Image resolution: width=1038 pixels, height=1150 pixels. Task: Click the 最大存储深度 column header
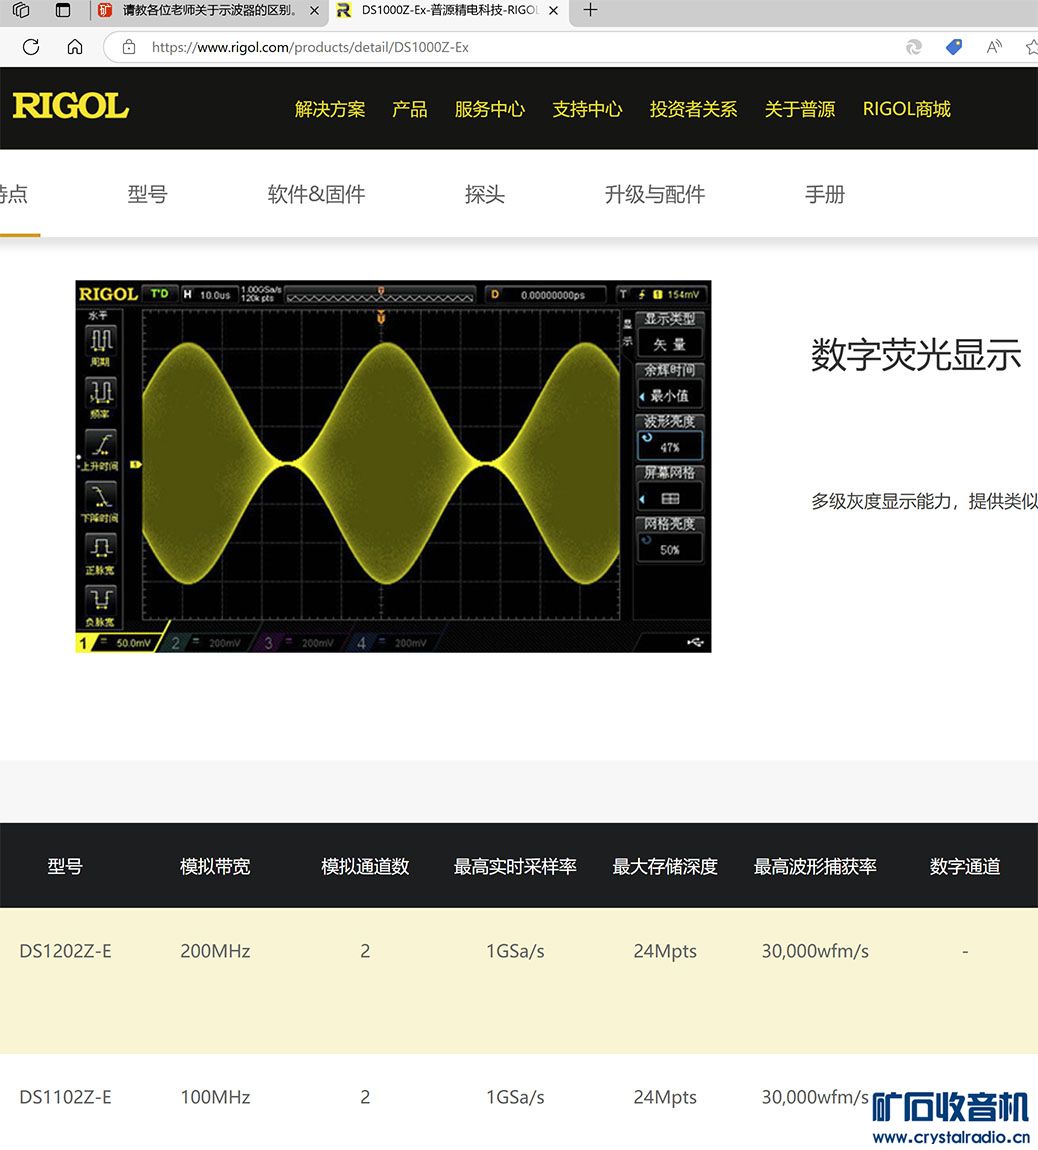665,866
